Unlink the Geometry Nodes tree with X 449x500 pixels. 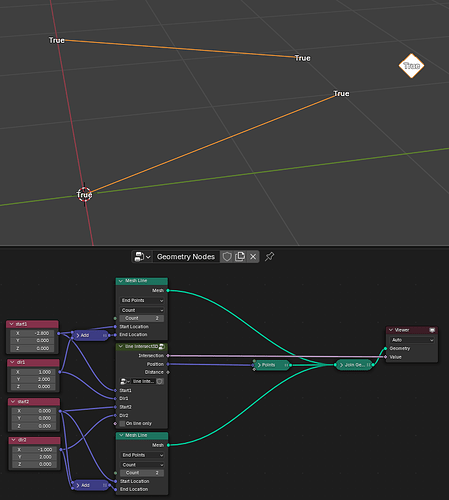point(253,257)
